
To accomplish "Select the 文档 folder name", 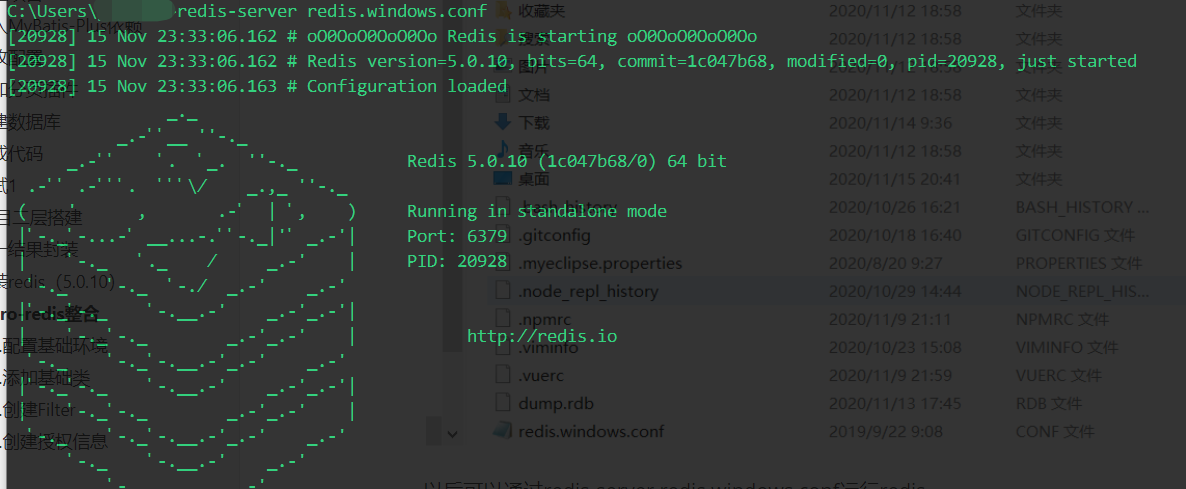I will pos(534,94).
